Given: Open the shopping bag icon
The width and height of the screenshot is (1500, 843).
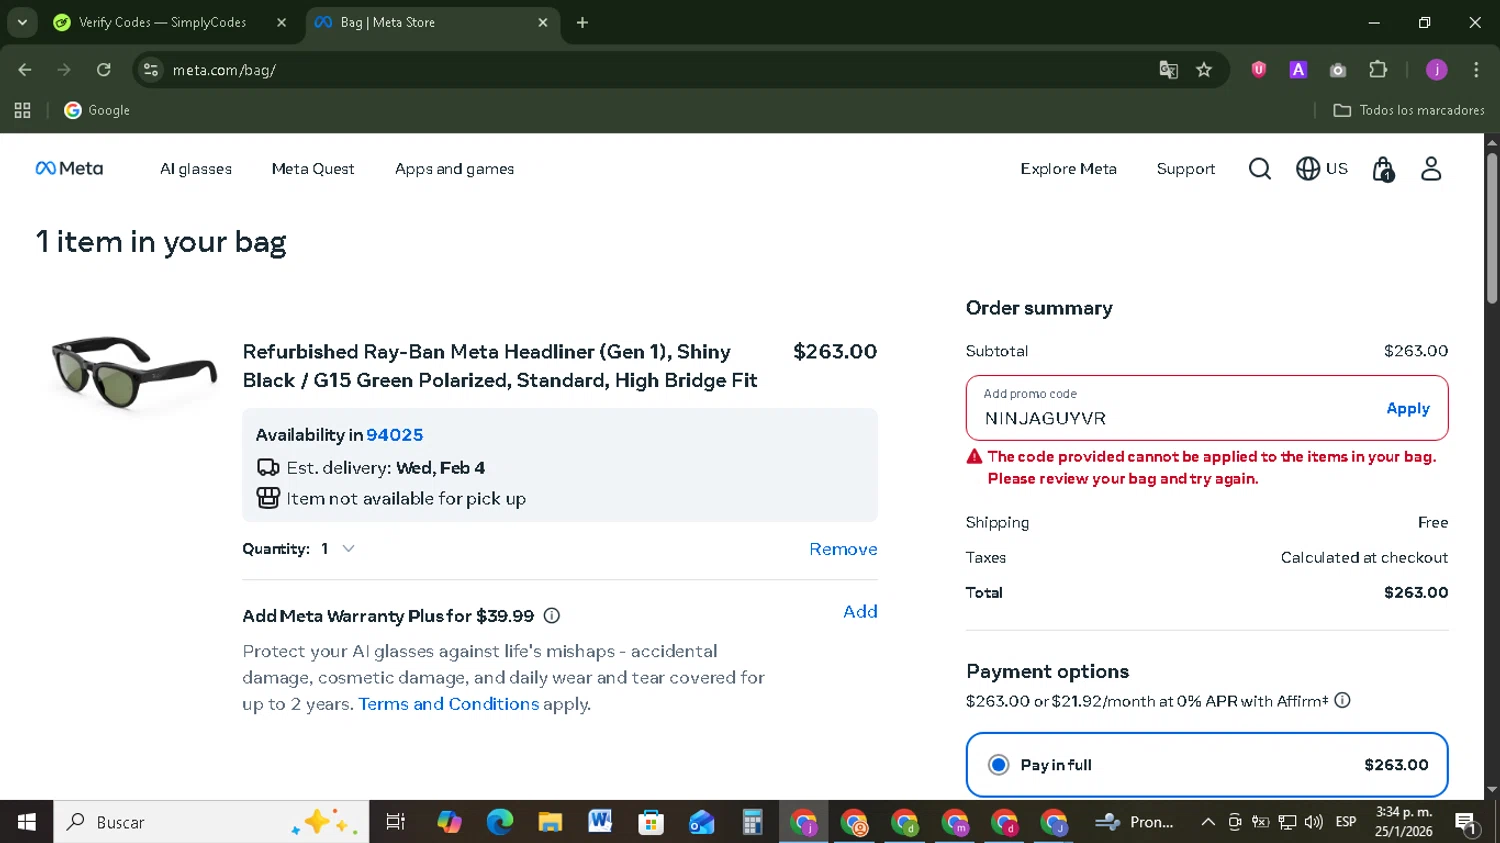Looking at the screenshot, I should (1383, 169).
